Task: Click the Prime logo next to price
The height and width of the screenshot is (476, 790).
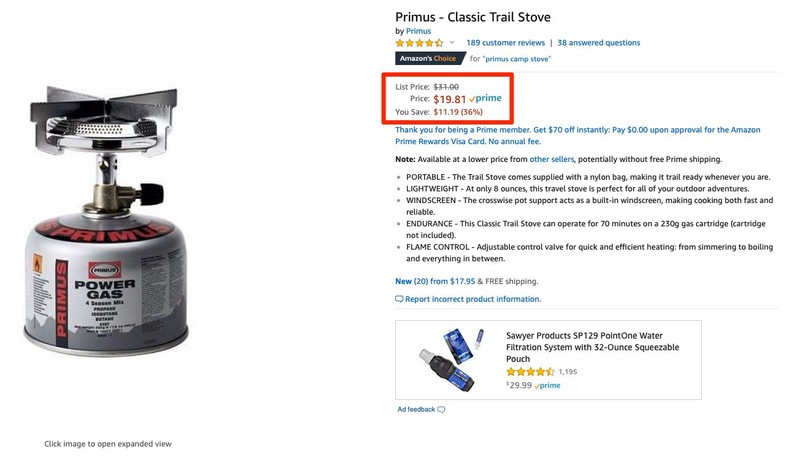Action: coord(485,99)
